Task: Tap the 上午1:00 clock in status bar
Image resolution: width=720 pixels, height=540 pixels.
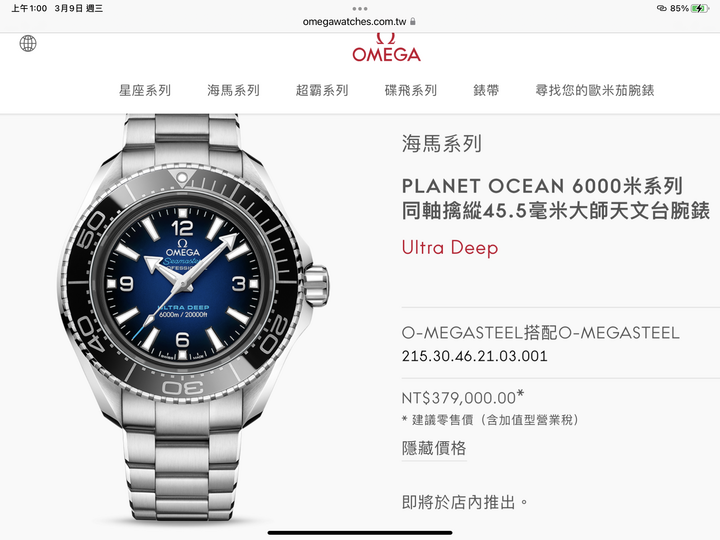Action: coord(29,8)
